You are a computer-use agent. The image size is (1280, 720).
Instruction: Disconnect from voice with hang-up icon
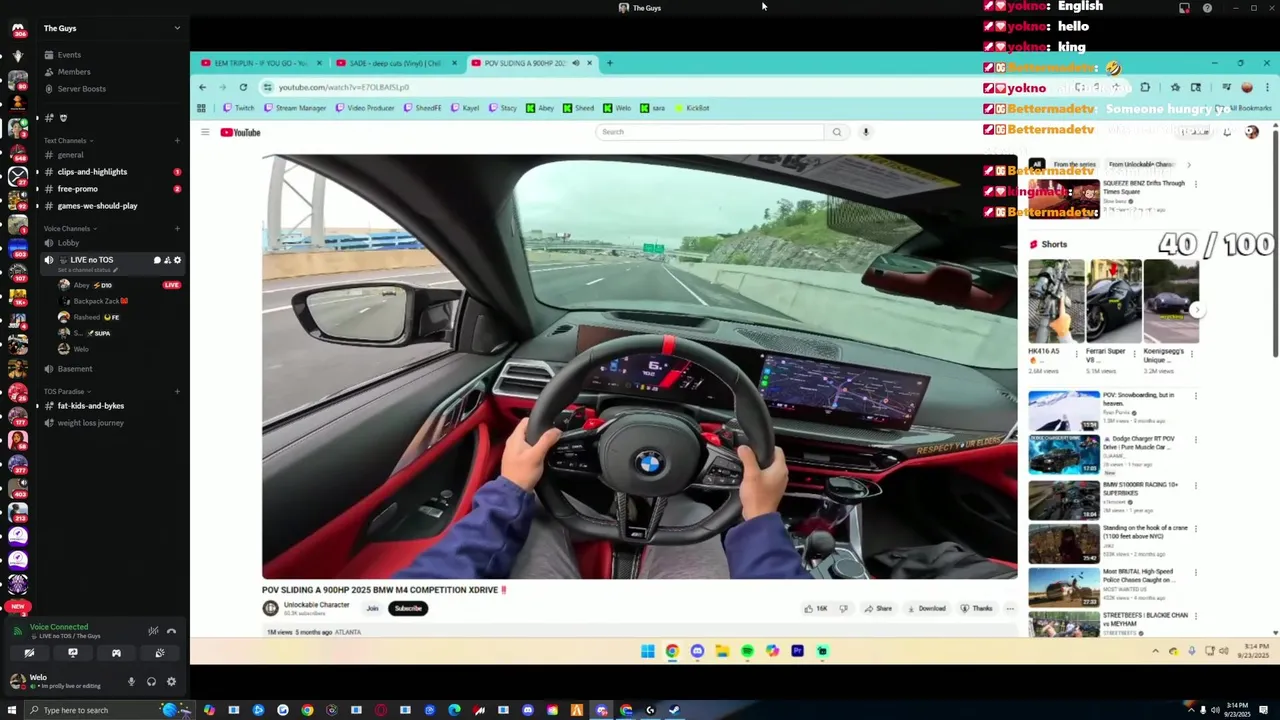point(171,631)
